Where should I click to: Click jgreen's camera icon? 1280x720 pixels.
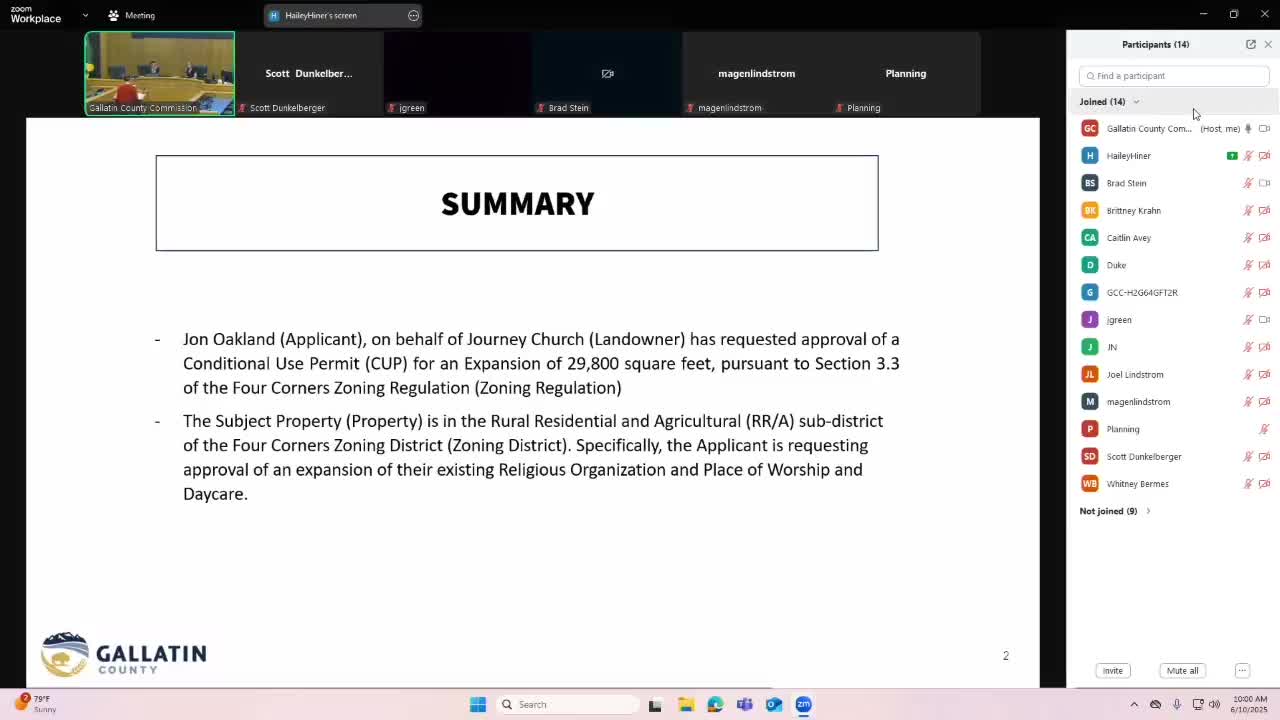click(1264, 320)
